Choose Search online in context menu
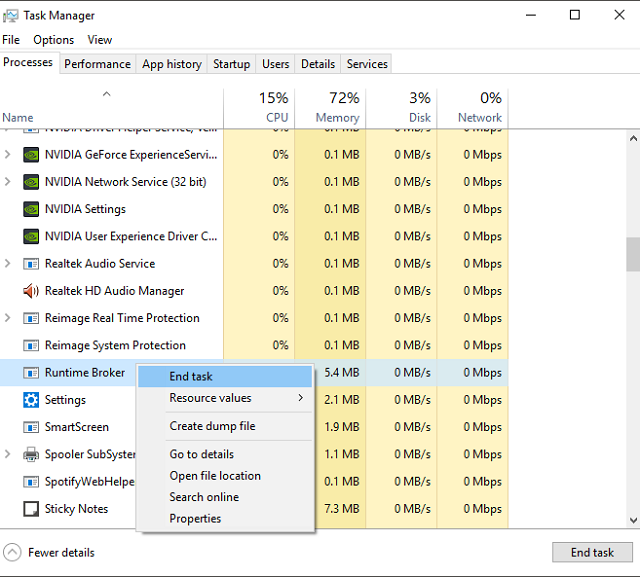This screenshot has width=640, height=577. (225, 497)
